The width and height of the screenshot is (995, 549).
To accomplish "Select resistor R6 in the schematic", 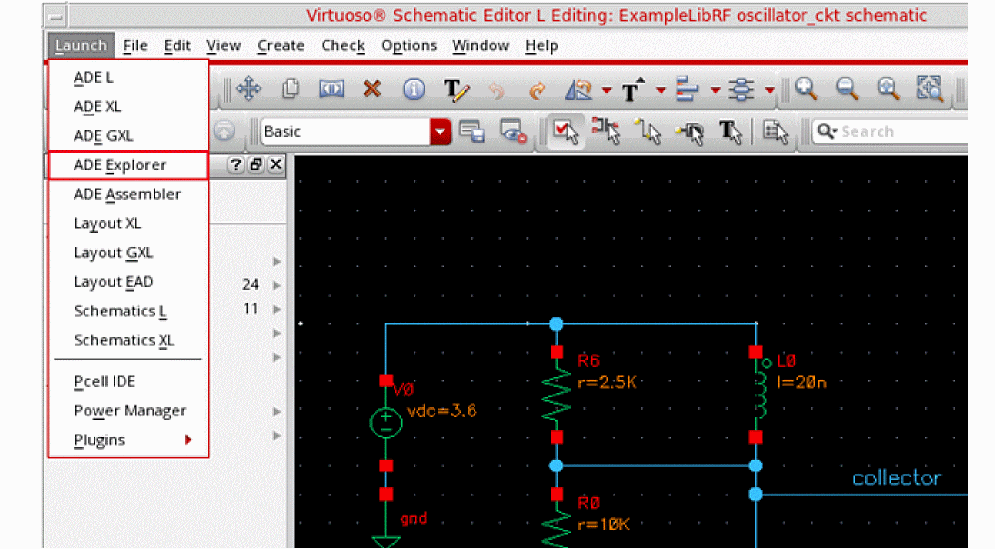I will click(557, 395).
